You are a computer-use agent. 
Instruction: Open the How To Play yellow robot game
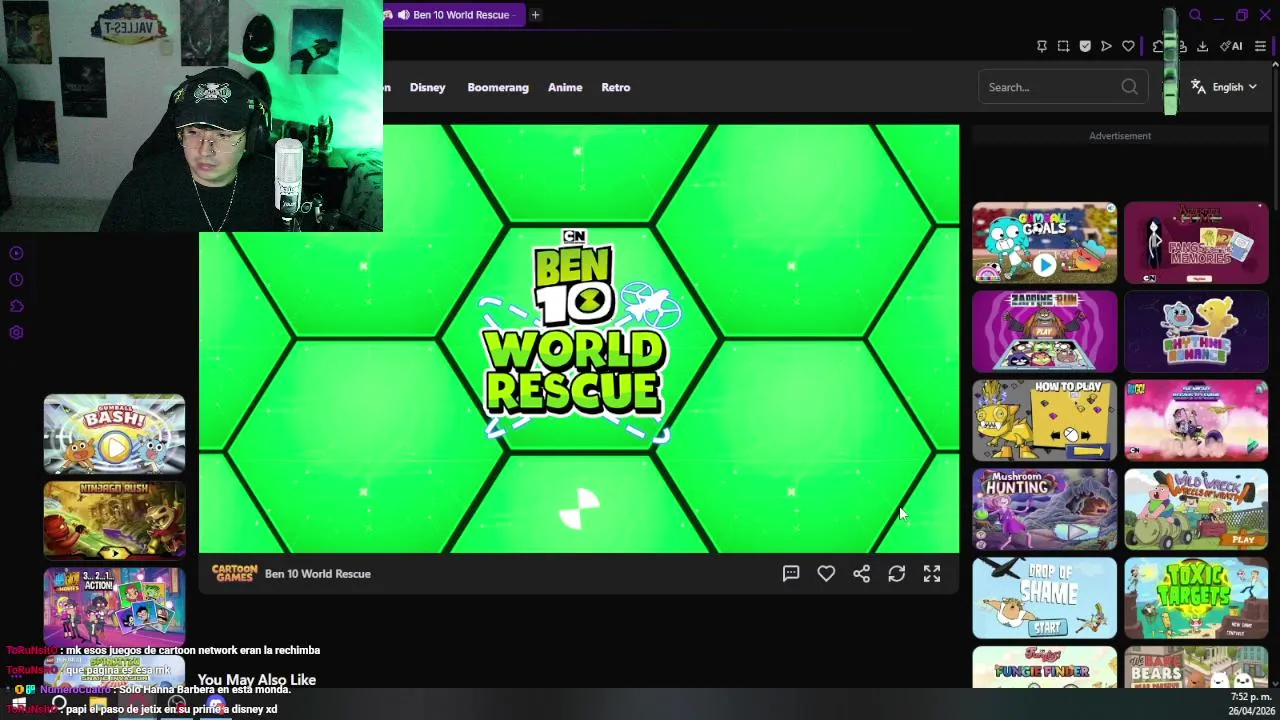1045,420
